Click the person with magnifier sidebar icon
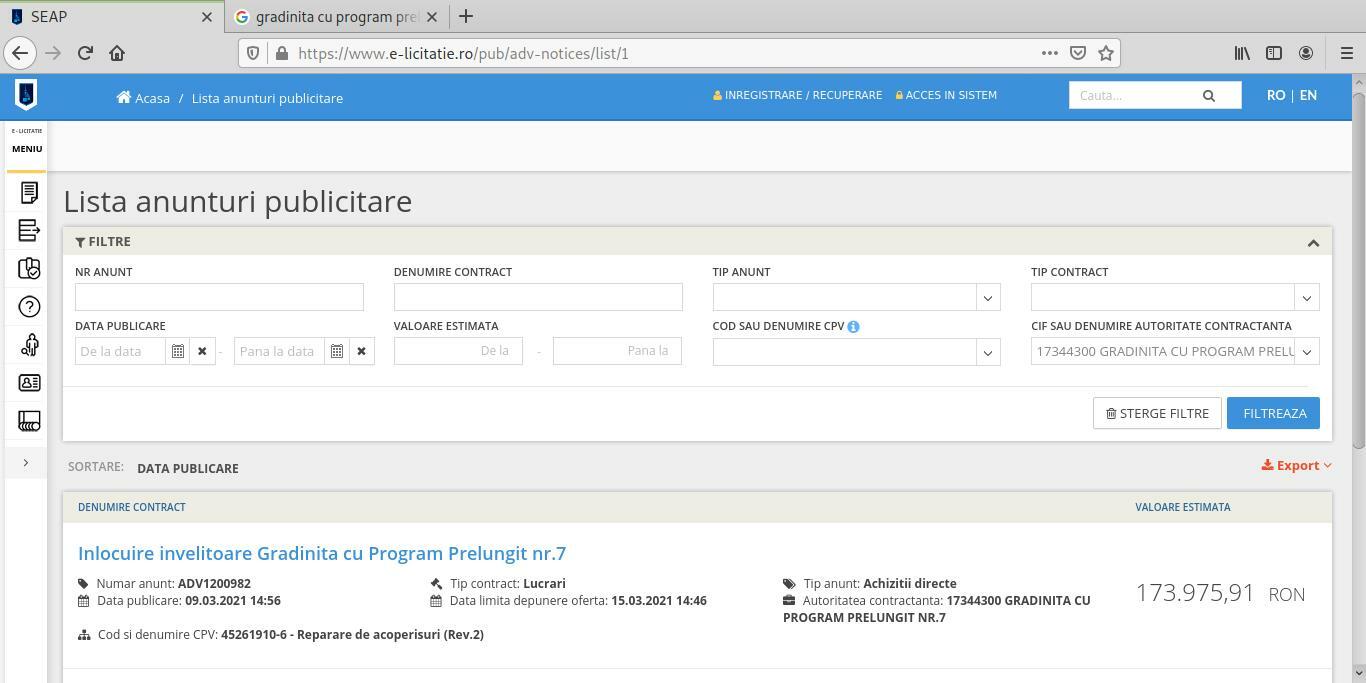The height and width of the screenshot is (683, 1366). pyautogui.click(x=29, y=345)
